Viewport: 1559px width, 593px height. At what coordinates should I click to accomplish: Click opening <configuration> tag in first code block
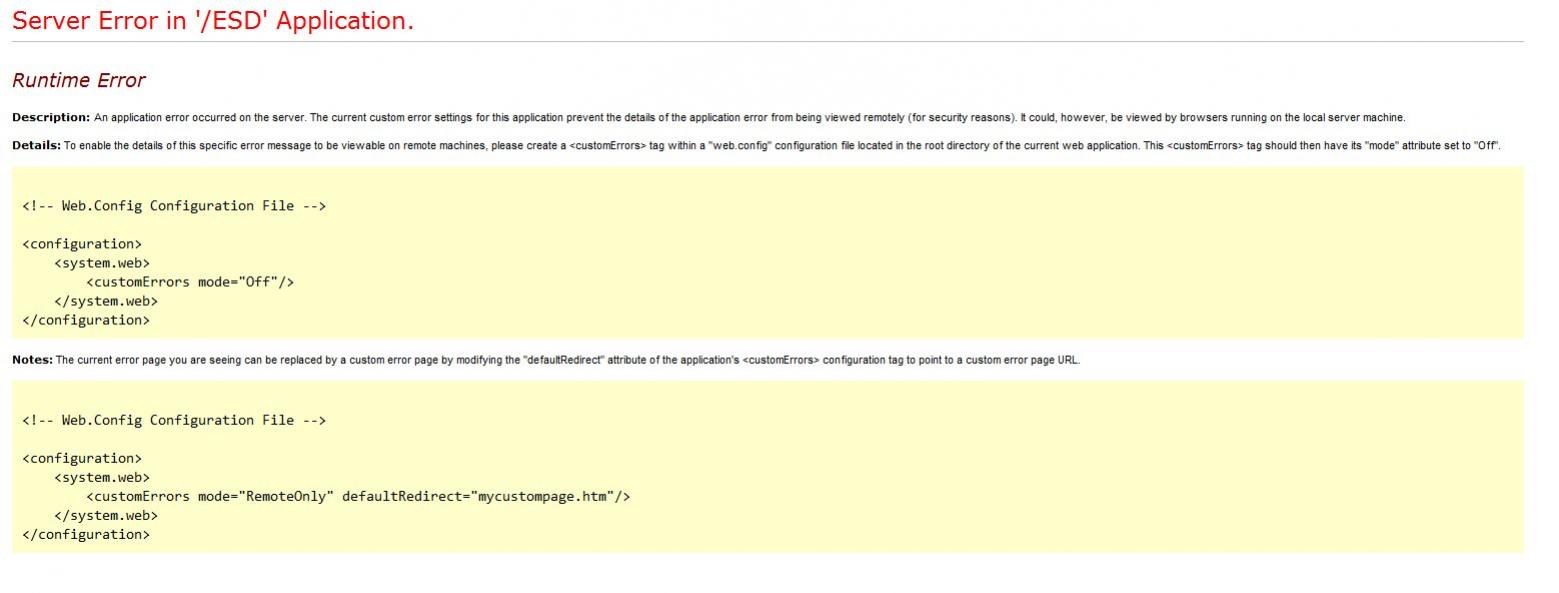[x=82, y=244]
